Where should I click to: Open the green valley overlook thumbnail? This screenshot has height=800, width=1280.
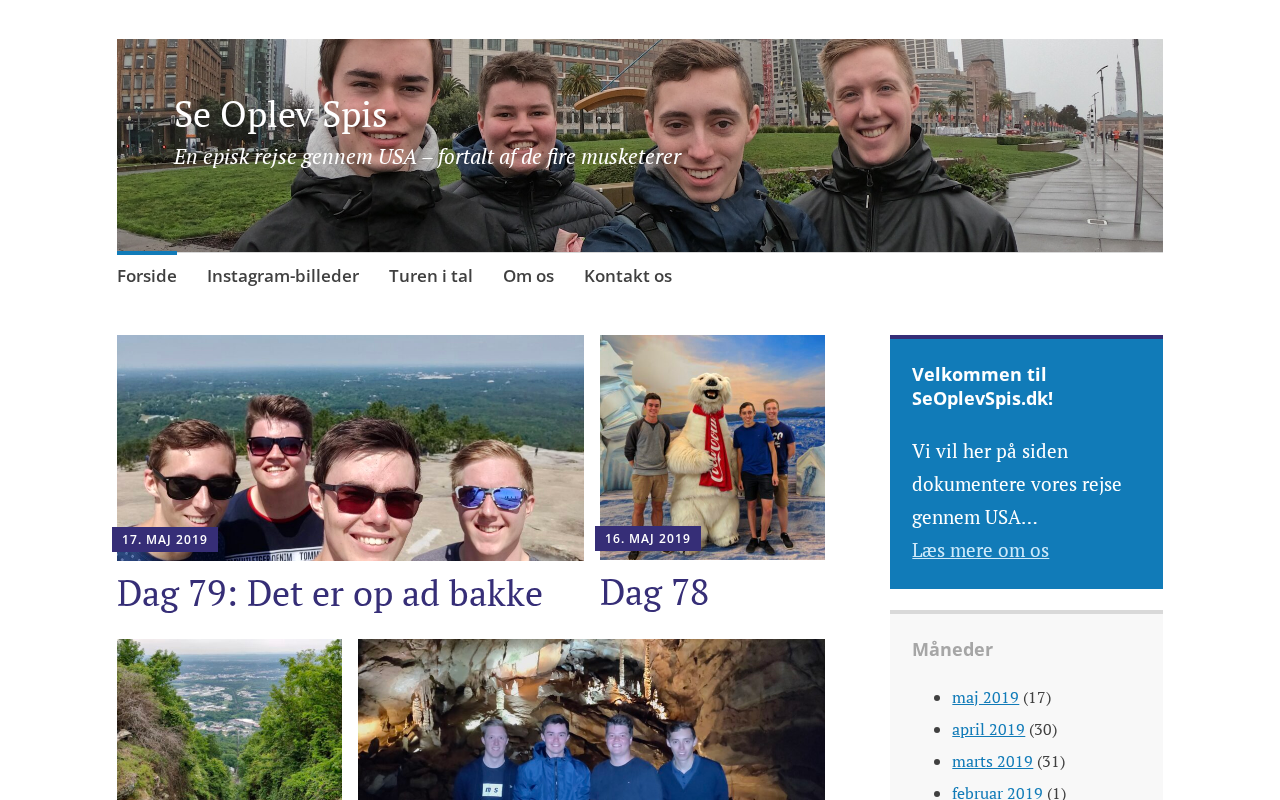click(229, 720)
